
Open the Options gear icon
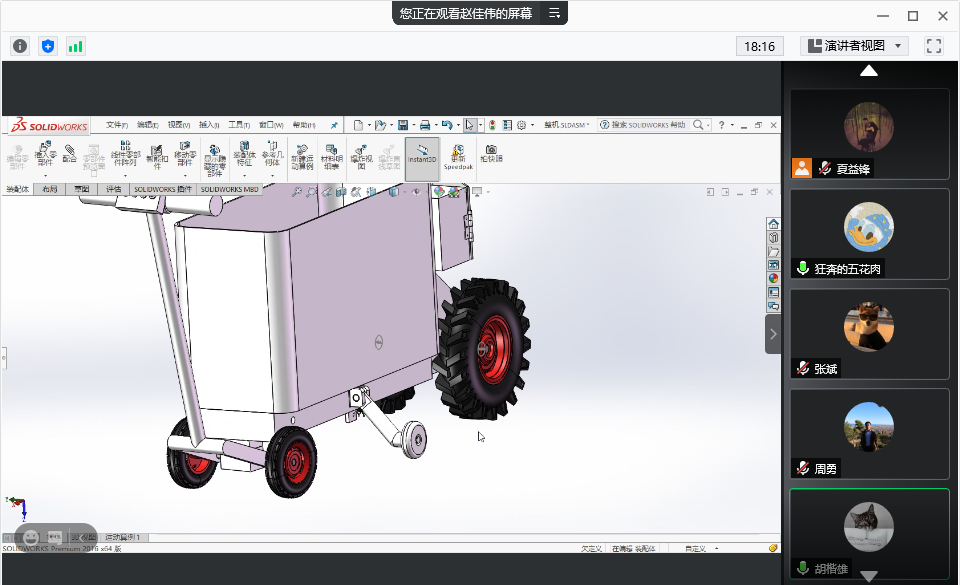pos(522,125)
